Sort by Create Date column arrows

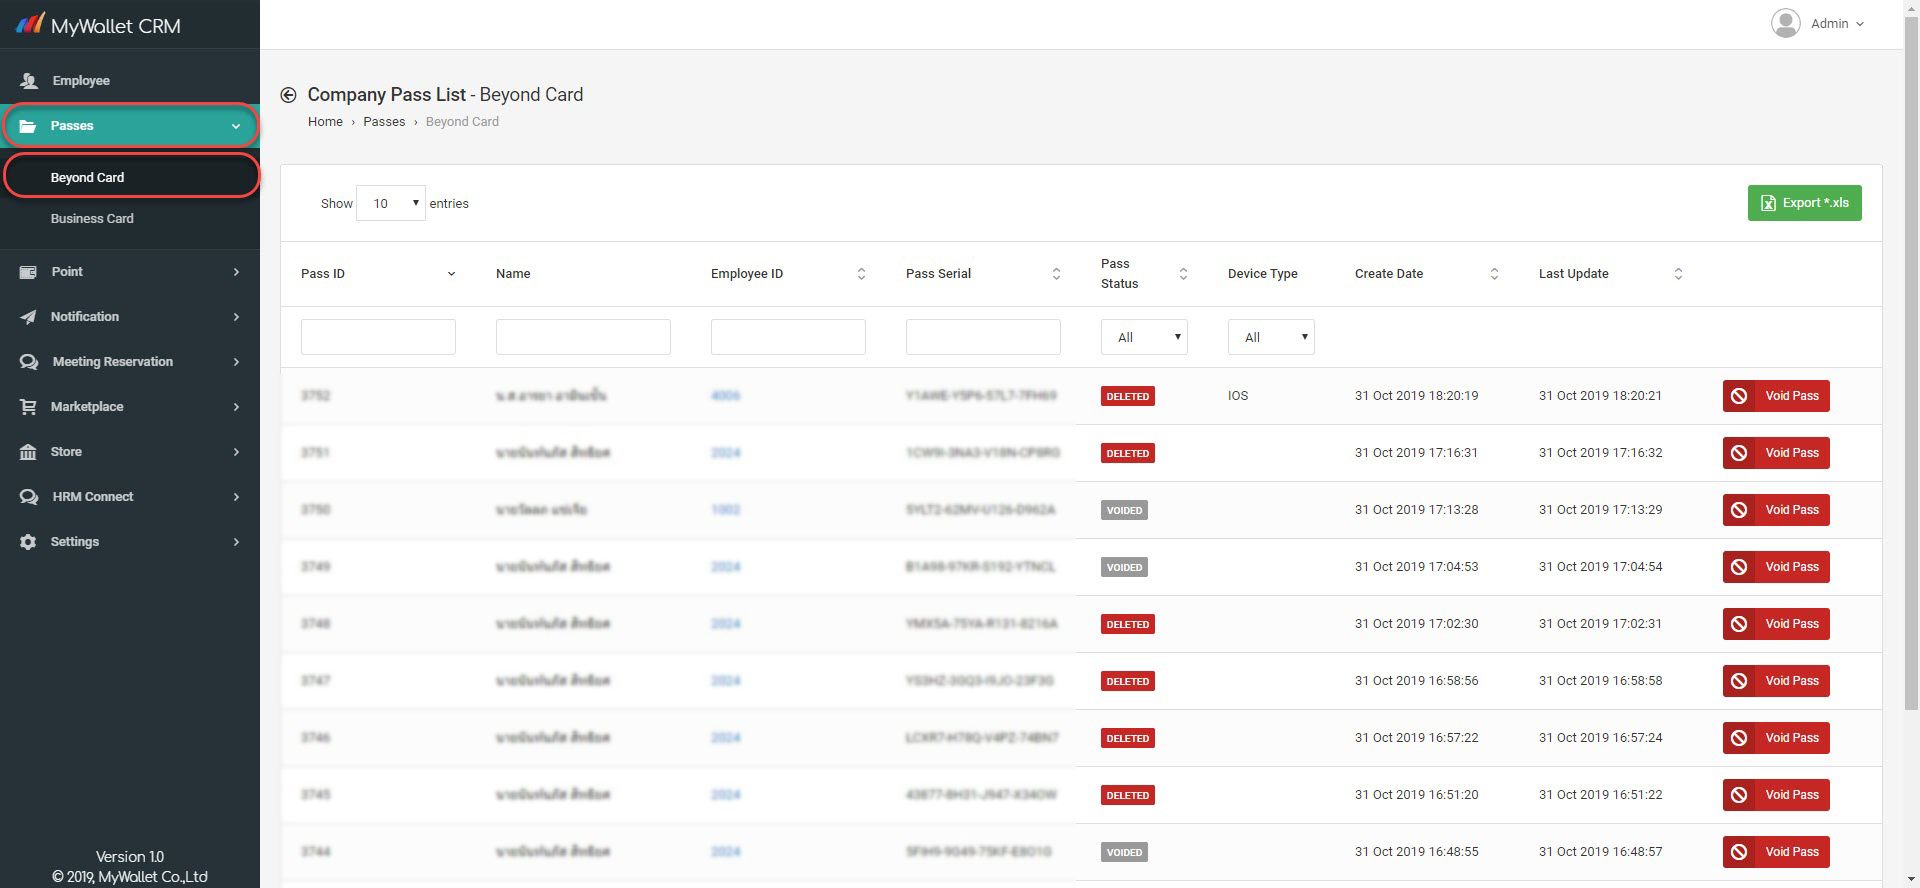tap(1494, 274)
